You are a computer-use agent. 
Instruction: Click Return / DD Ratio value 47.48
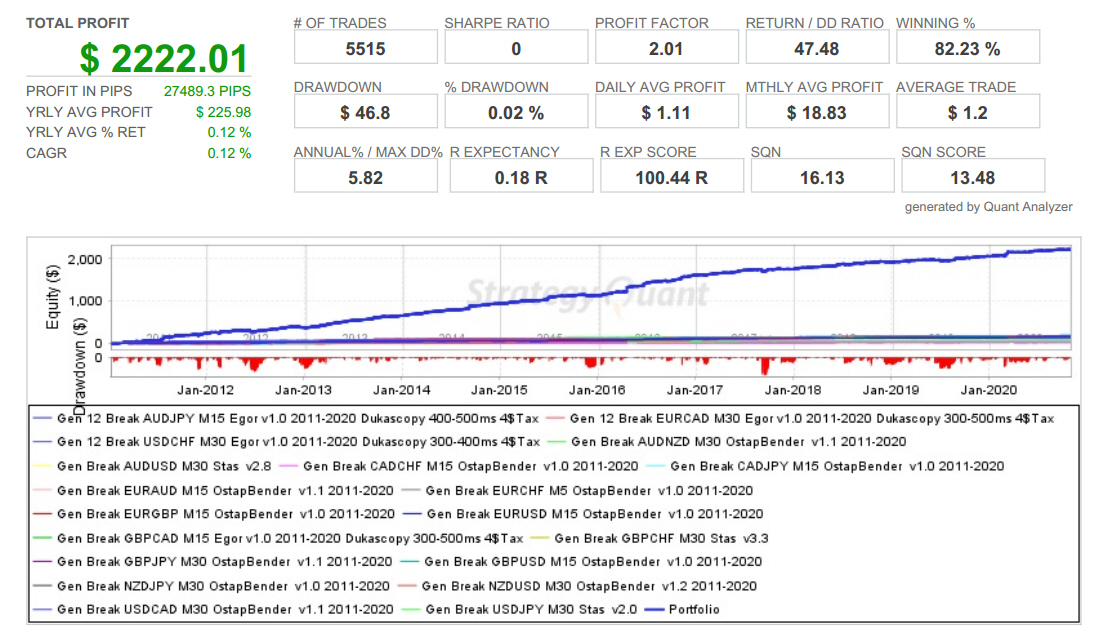point(817,48)
